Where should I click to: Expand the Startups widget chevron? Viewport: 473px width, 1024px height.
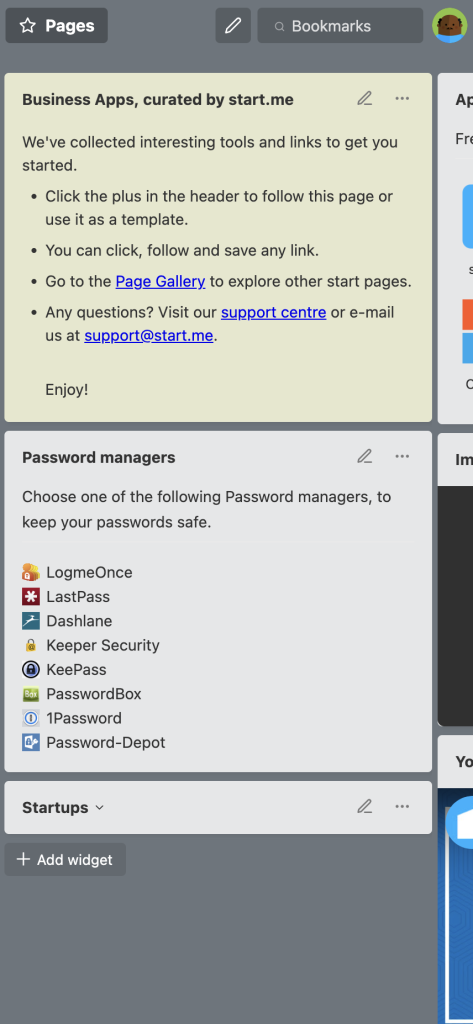[x=99, y=808]
